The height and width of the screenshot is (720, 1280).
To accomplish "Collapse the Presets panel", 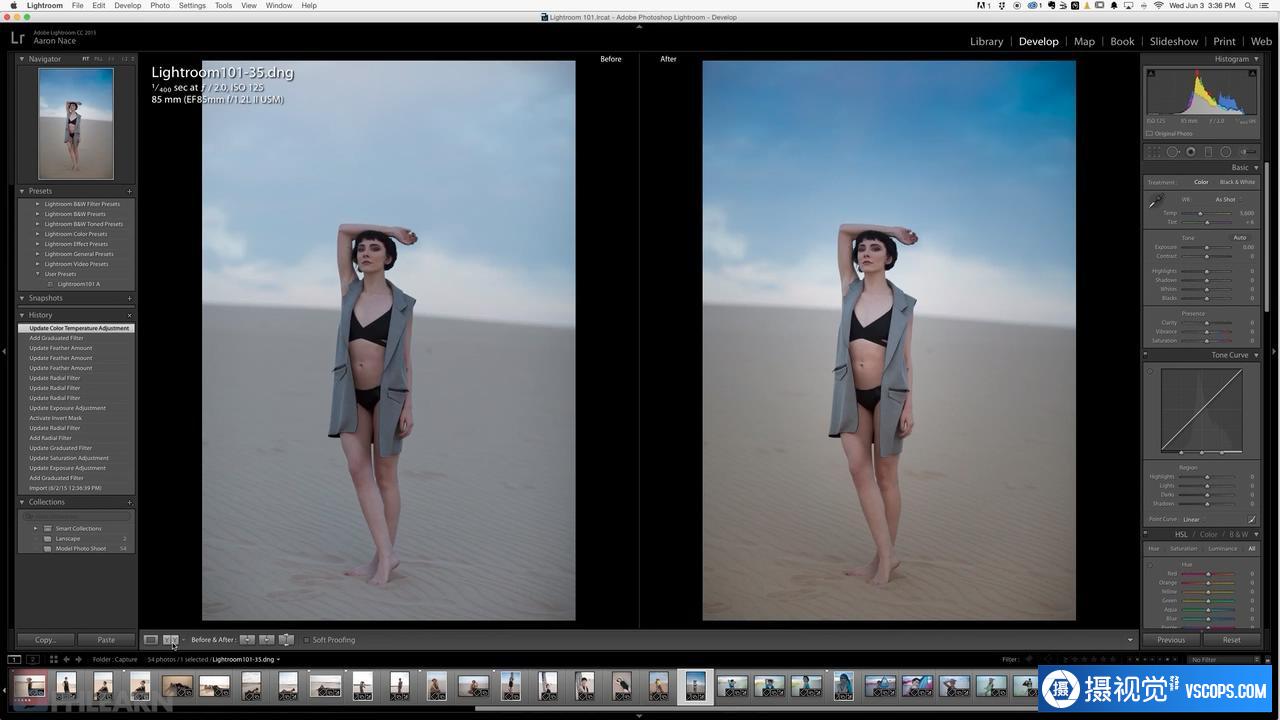I will (x=22, y=191).
